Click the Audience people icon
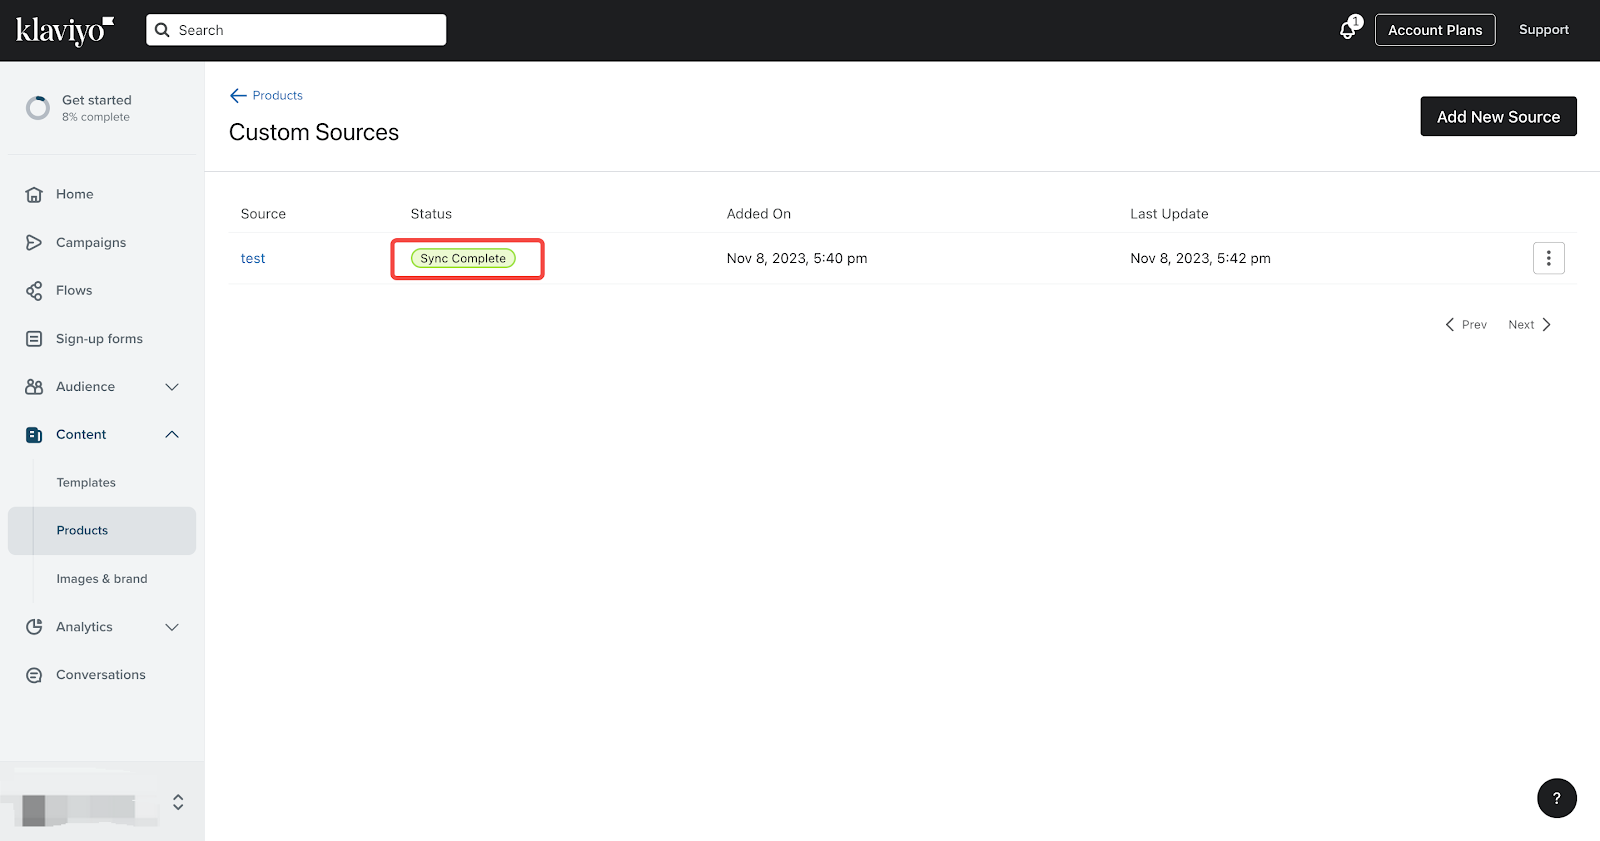 click(x=34, y=387)
